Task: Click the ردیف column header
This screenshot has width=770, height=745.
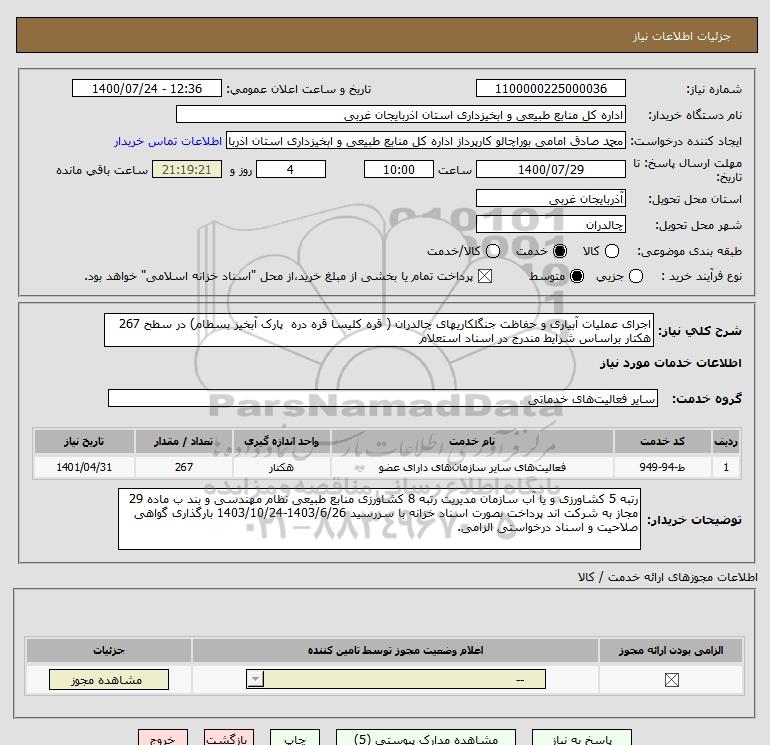Action: tap(726, 441)
